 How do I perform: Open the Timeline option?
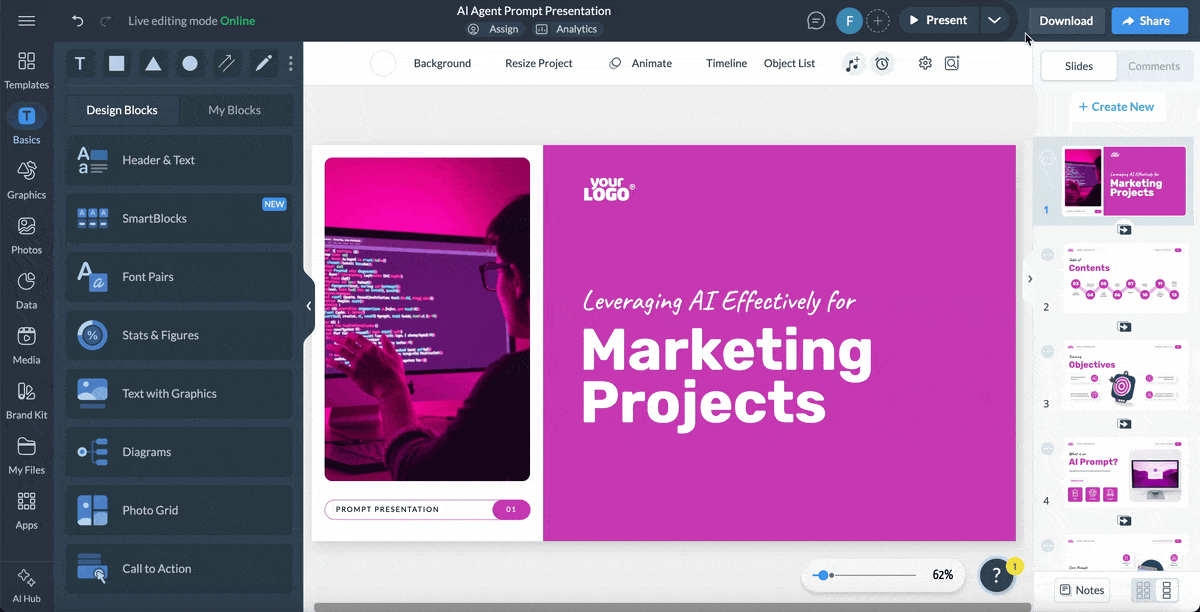[726, 63]
